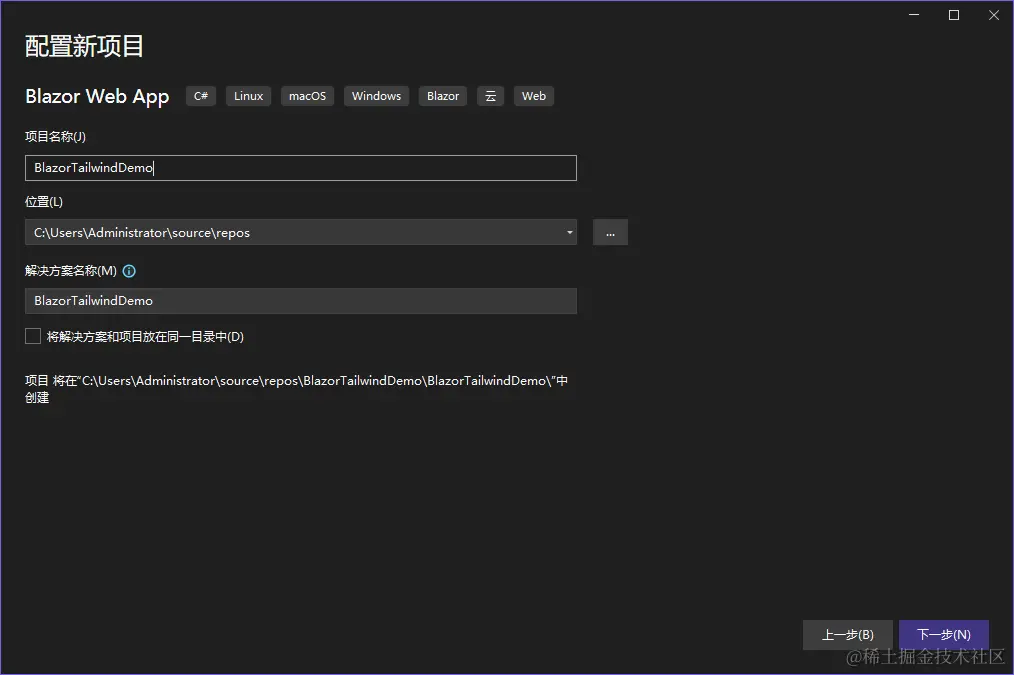Screen dimensions: 1014x675
Task: Click the 配置新项目 heading
Action: [84, 47]
